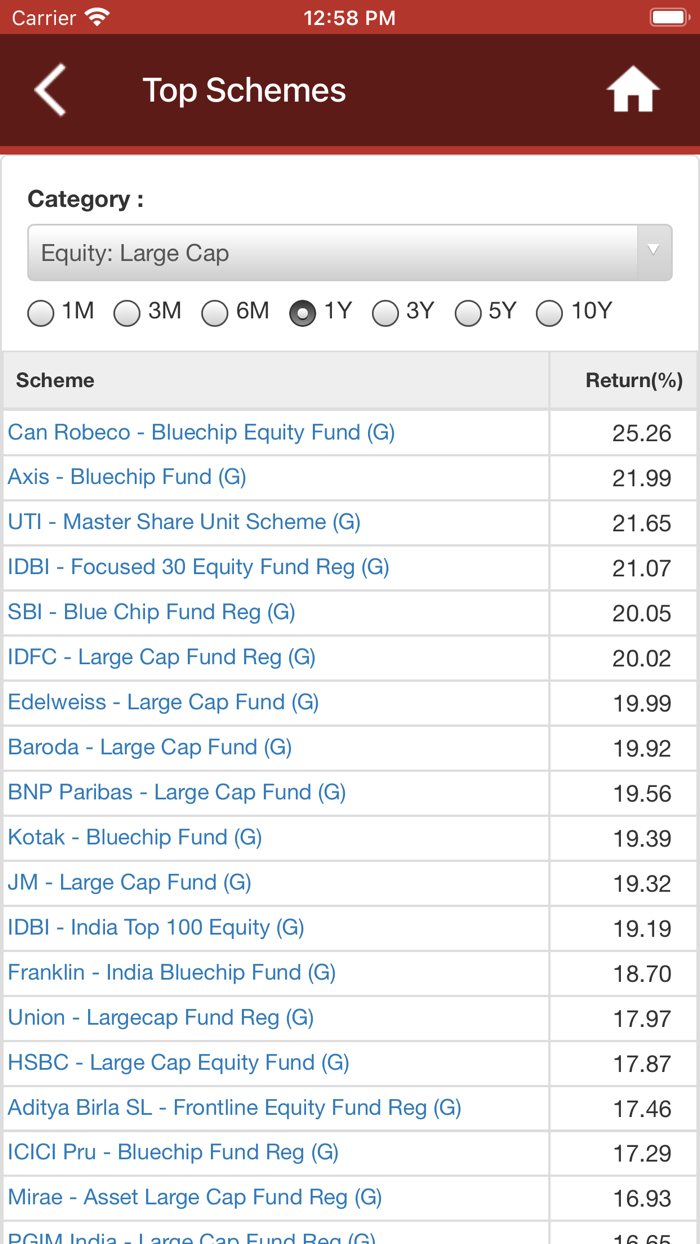
Task: Select the 3M return period
Action: point(127,313)
